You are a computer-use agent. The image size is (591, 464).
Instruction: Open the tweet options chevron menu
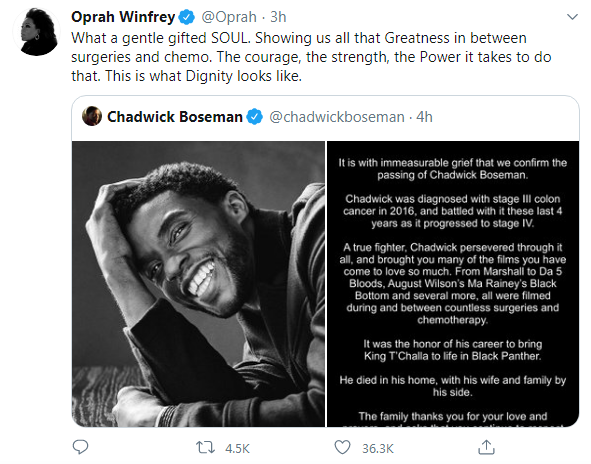[572, 17]
